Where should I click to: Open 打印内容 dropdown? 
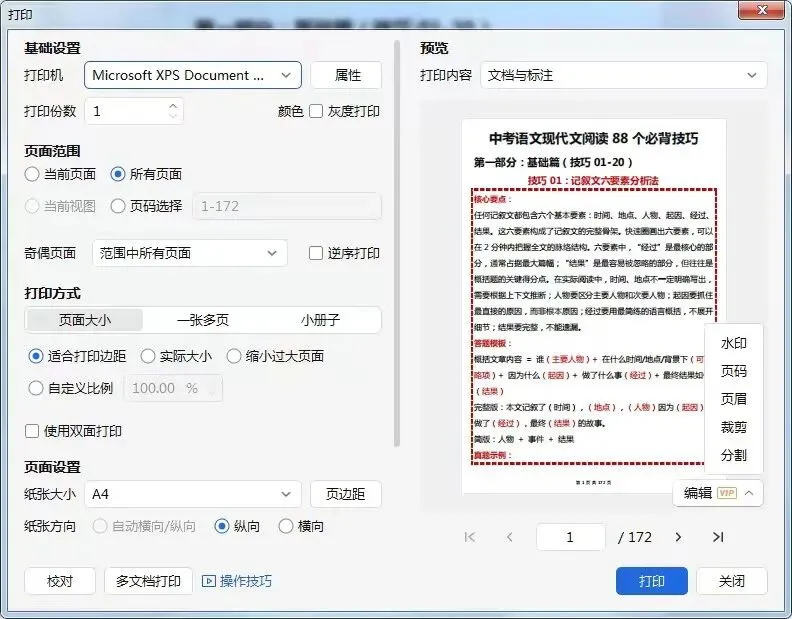point(624,75)
